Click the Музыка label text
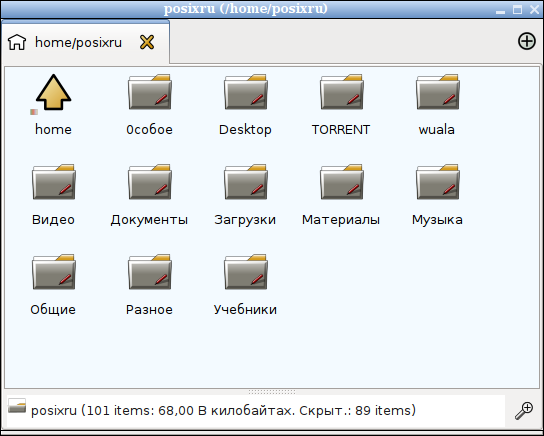 [437, 220]
